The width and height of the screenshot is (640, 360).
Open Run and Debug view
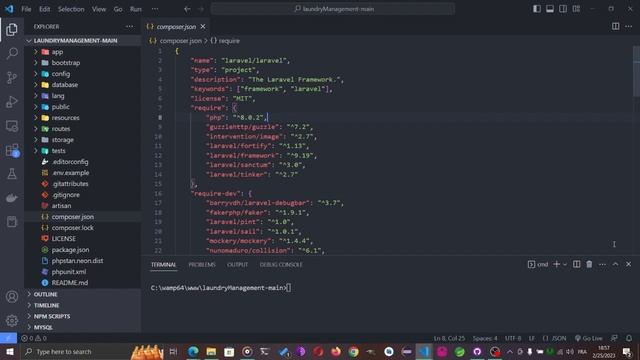(12, 101)
